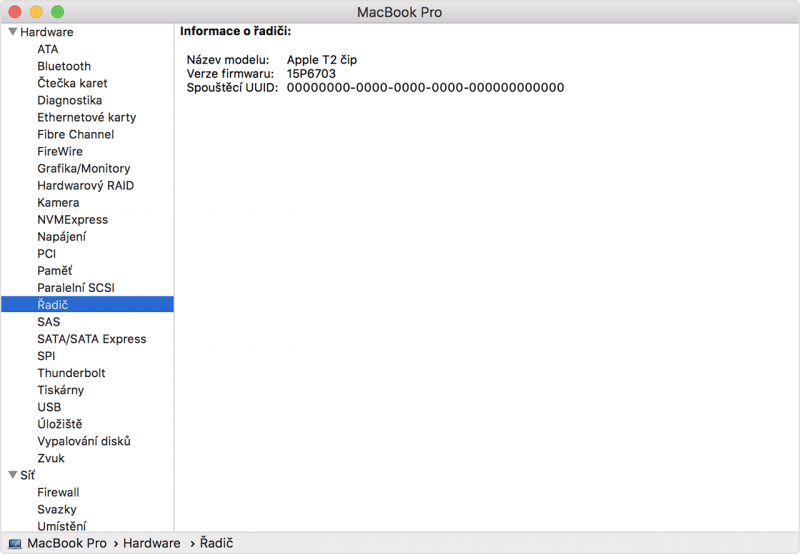This screenshot has height=554, width=800.
Task: Select USB in the sidebar
Action: [49, 407]
